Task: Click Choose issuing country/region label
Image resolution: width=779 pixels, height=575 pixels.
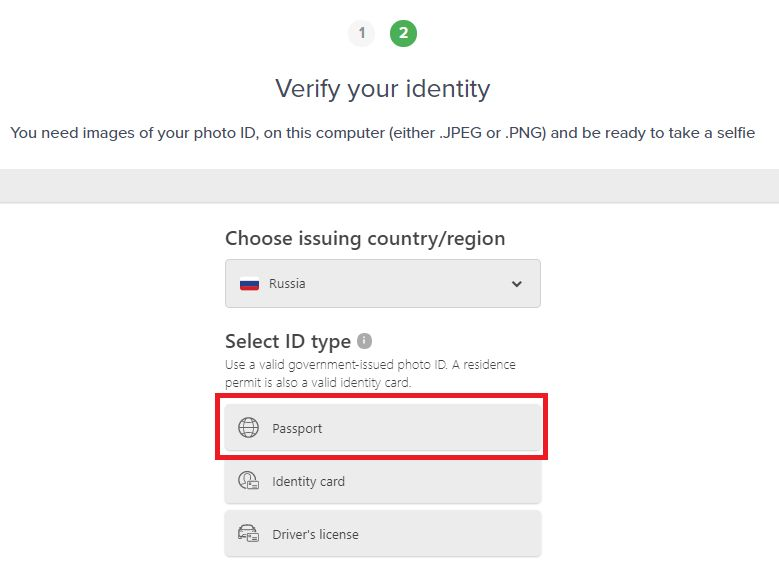Action: pos(365,239)
